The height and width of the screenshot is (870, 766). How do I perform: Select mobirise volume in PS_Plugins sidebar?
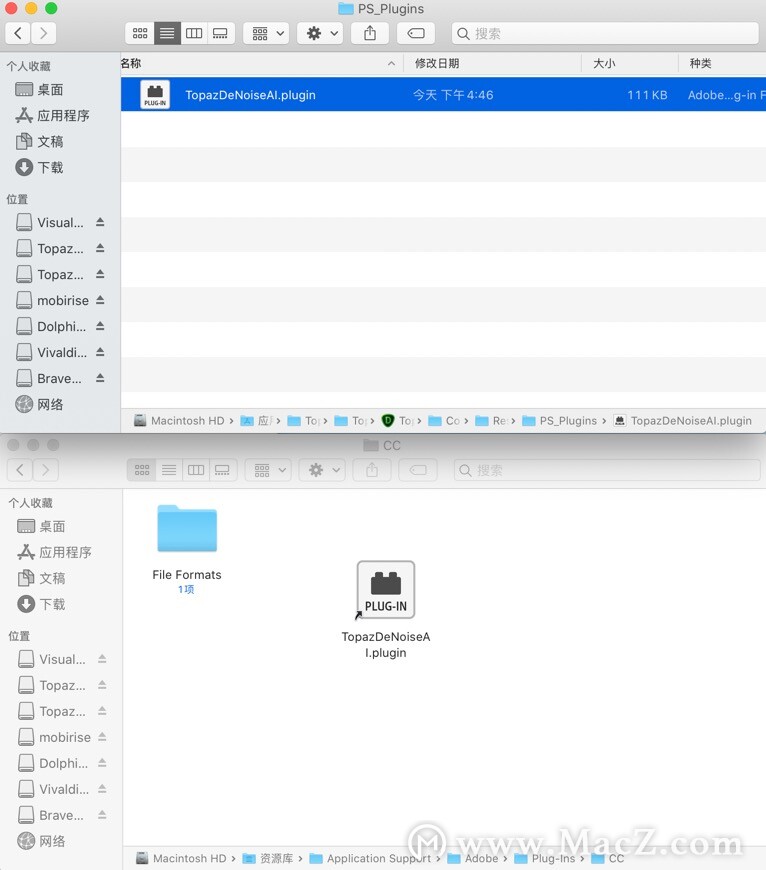click(53, 300)
